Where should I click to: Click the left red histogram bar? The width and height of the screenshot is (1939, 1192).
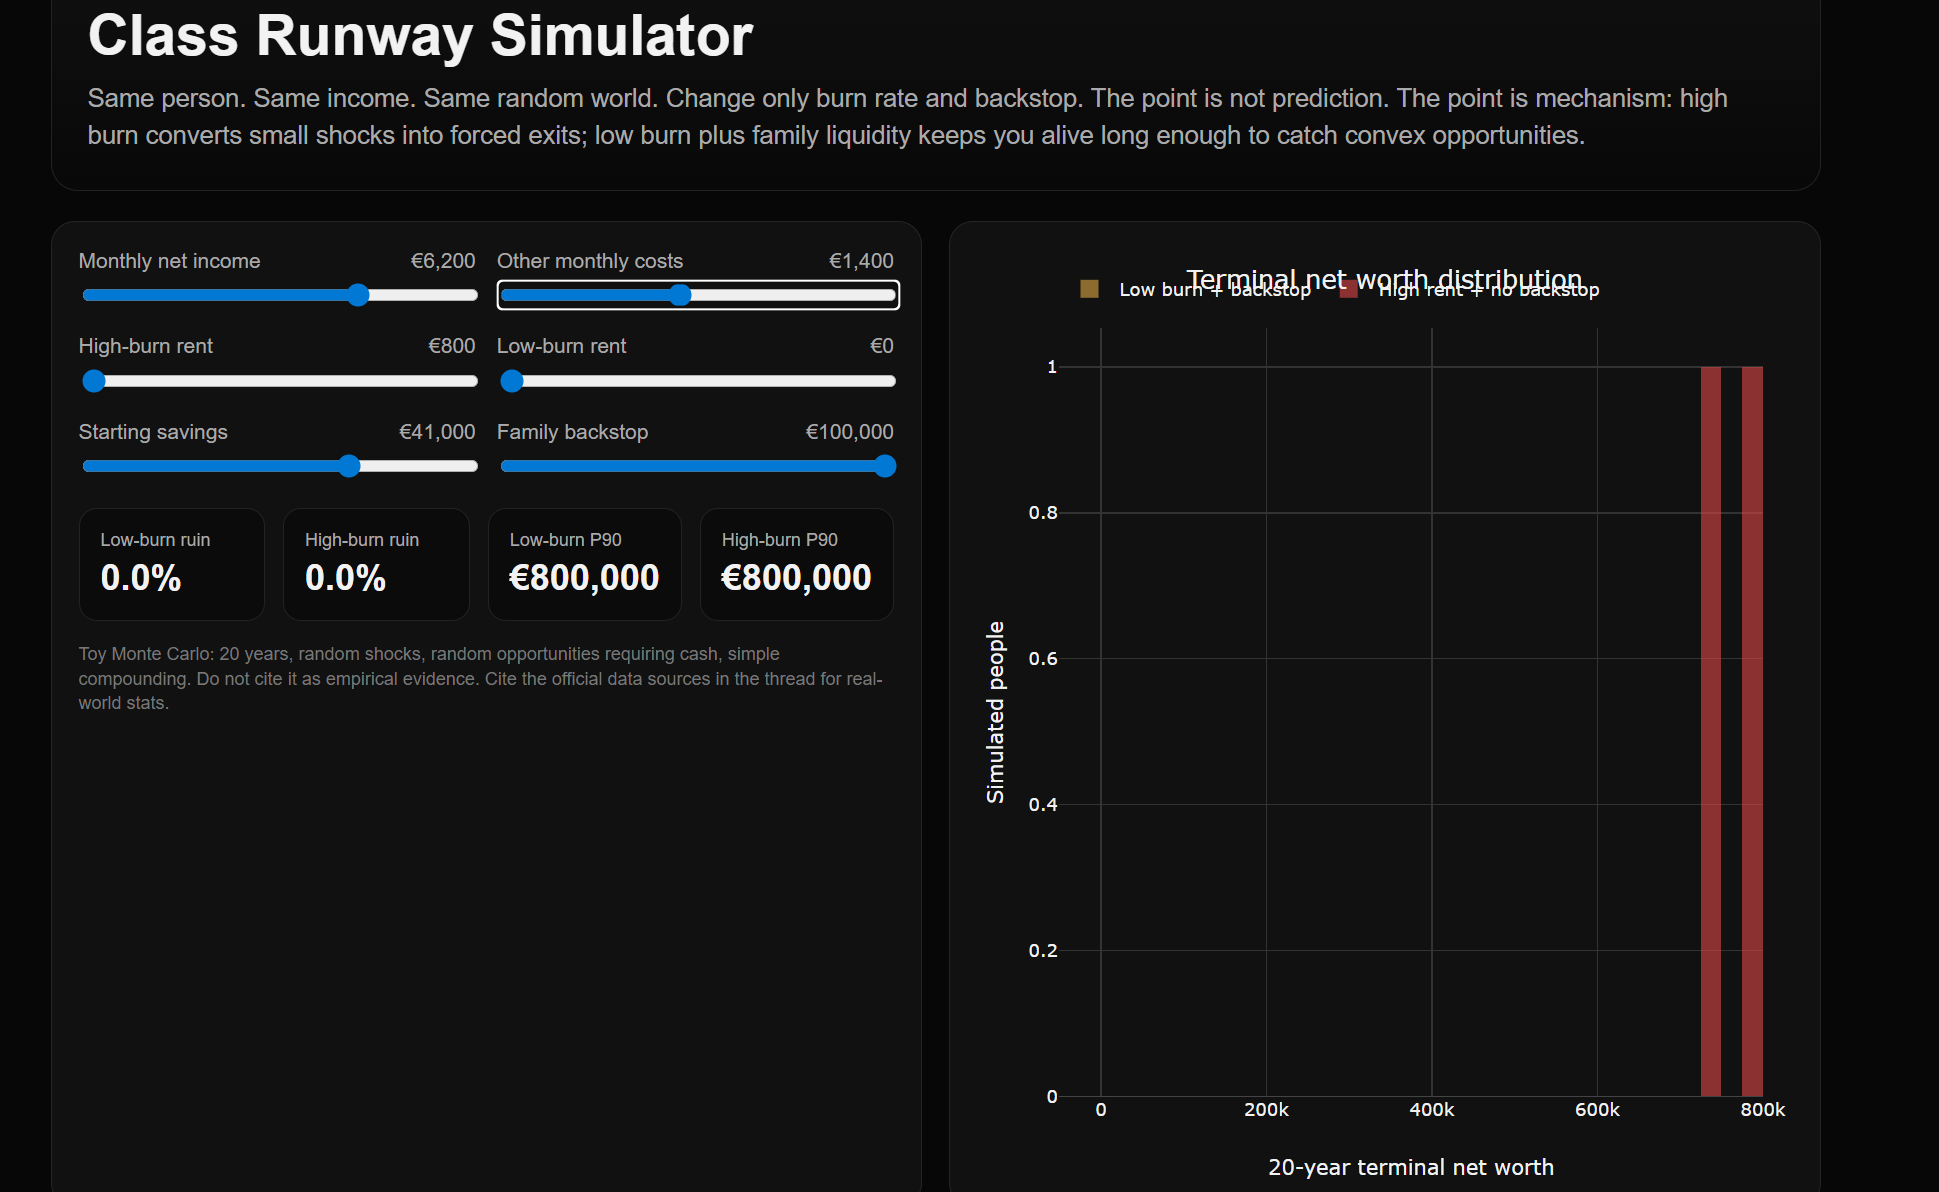point(1711,731)
